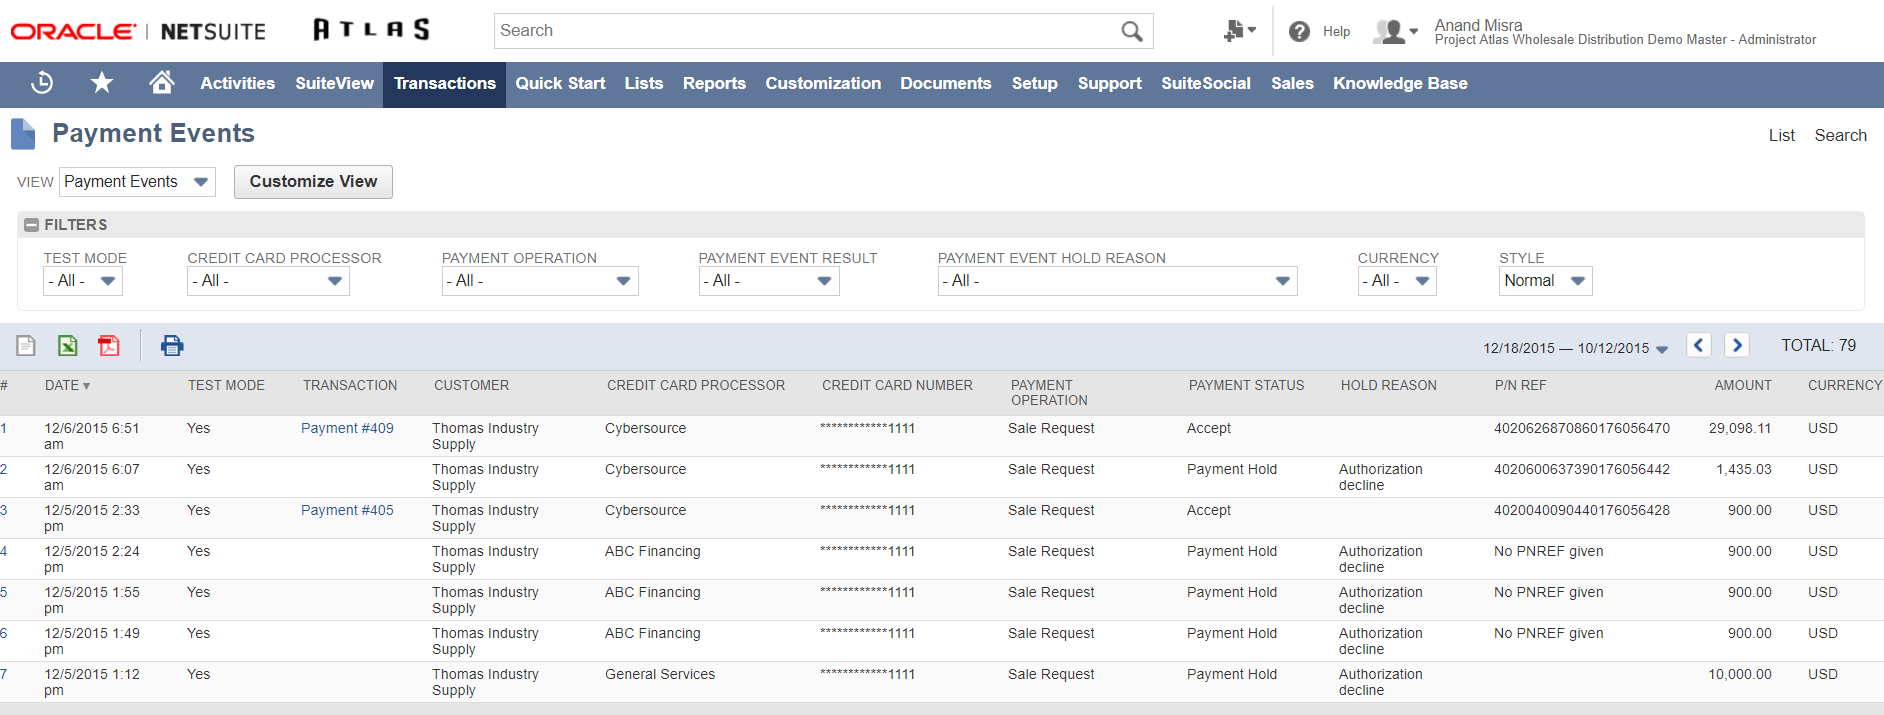Click the Anand Misra account name
The width and height of the screenshot is (1884, 715).
click(1478, 25)
